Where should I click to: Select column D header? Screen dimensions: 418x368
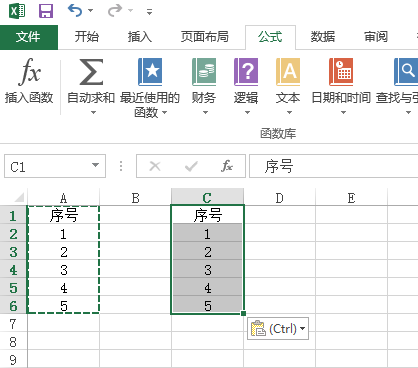(x=279, y=198)
